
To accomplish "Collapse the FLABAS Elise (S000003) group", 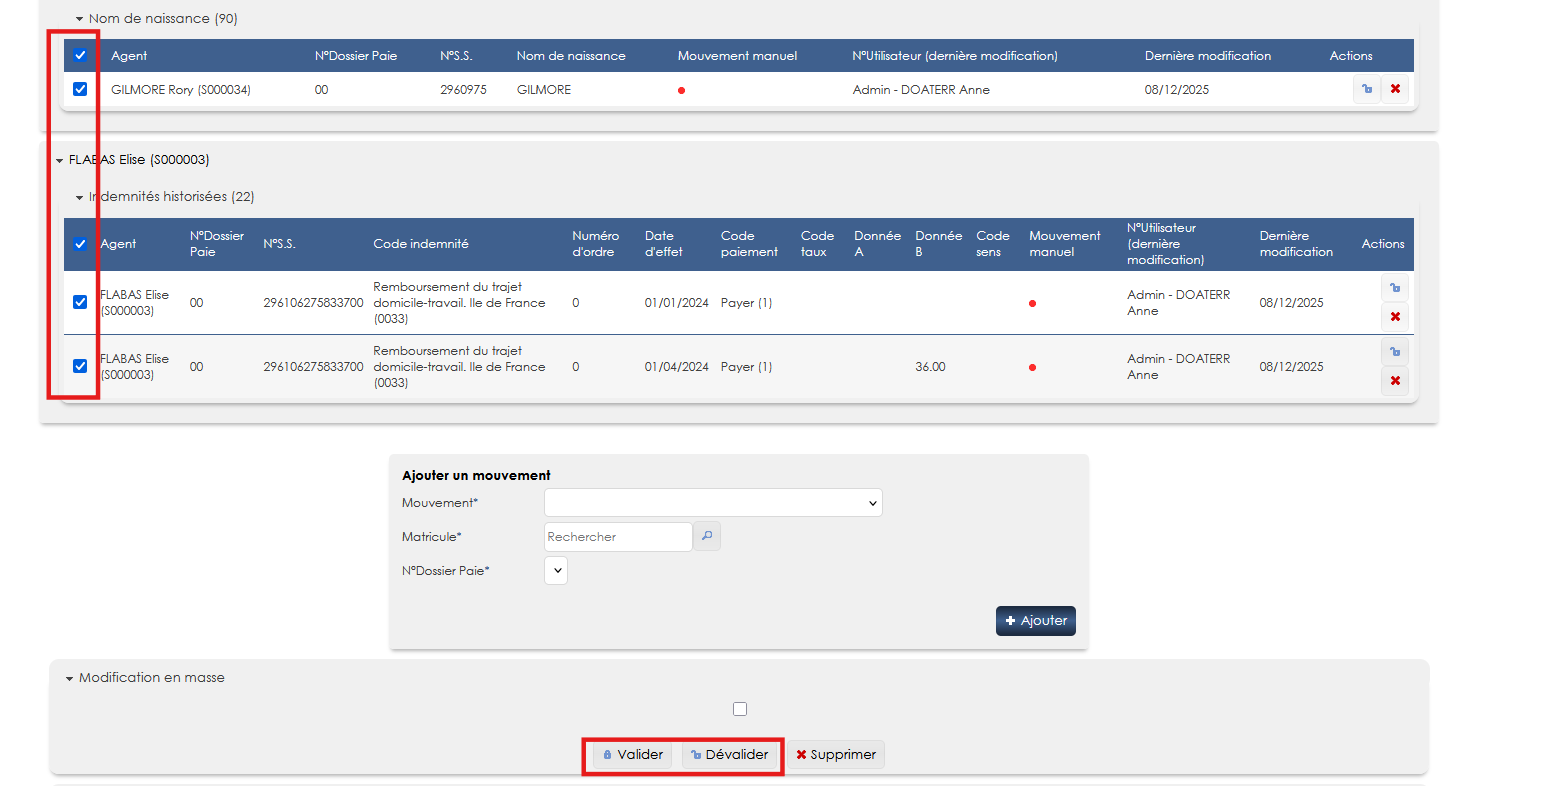I will click(60, 160).
